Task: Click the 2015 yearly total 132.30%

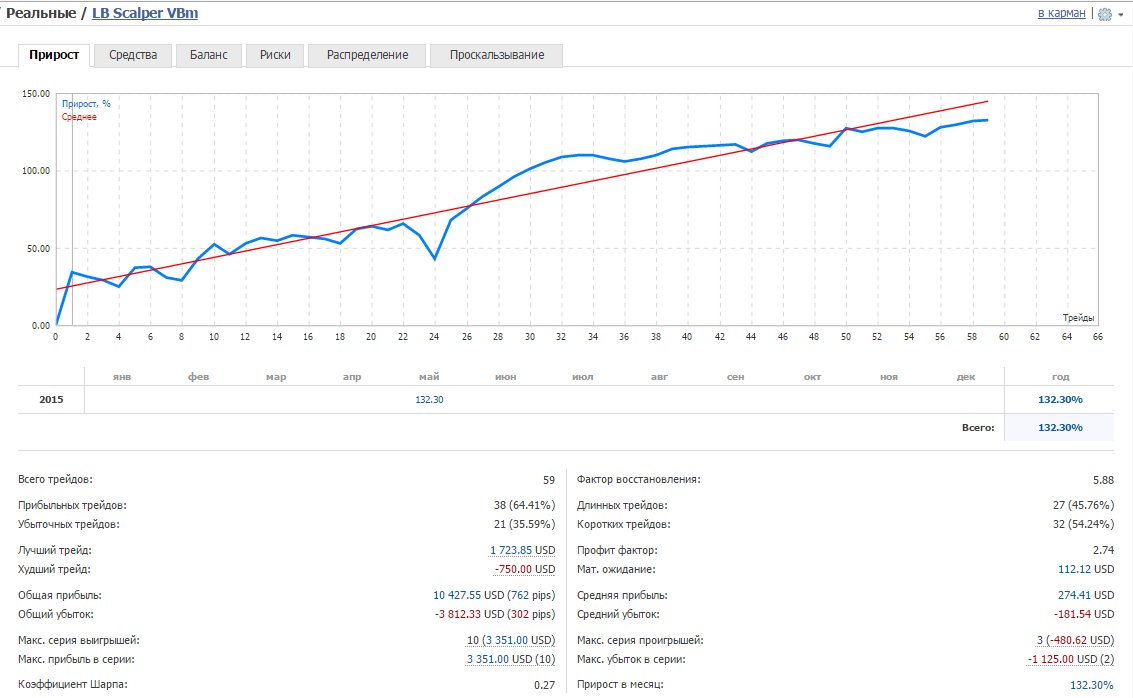Action: [x=1060, y=400]
